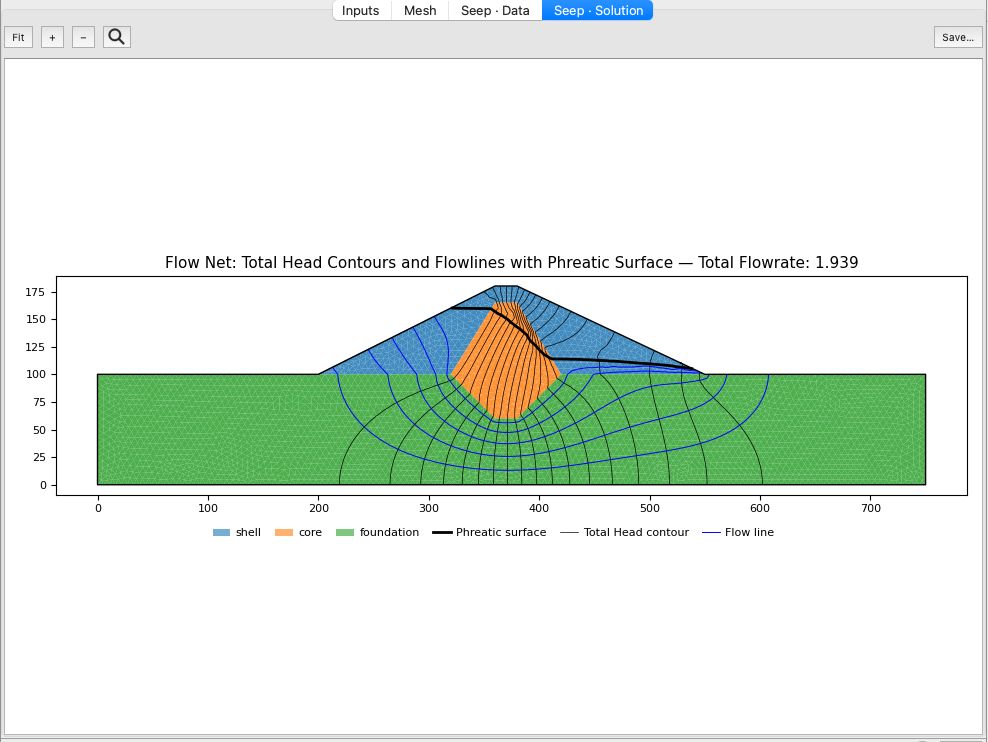Click the shell legend color swatch
The width and height of the screenshot is (988, 742).
click(221, 532)
